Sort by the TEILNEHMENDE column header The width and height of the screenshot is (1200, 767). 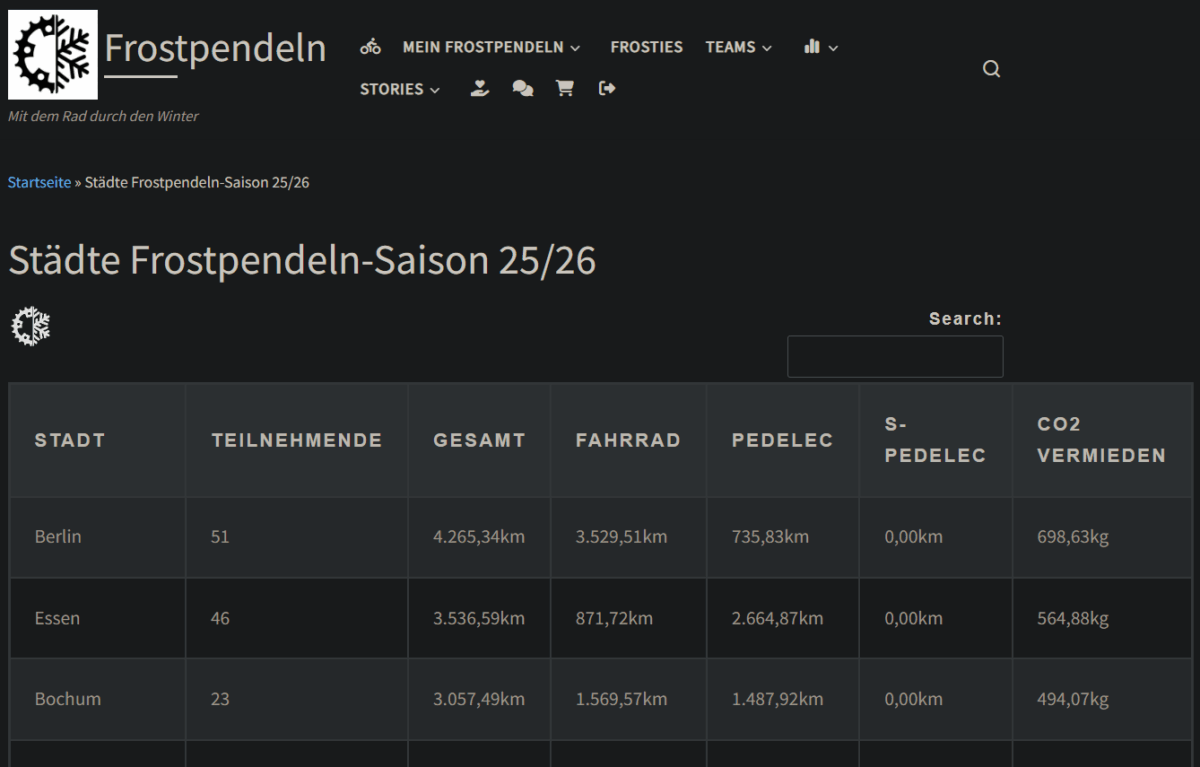(x=296, y=440)
